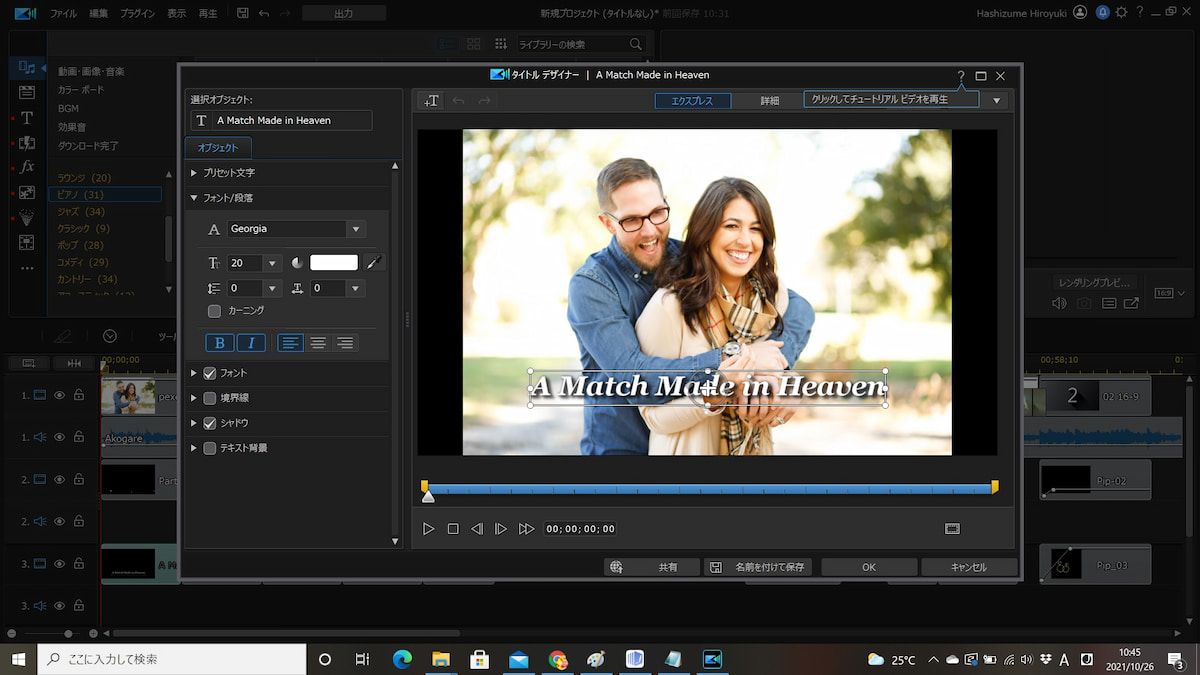Click the white font color swatch
The height and width of the screenshot is (675, 1200).
(x=334, y=263)
